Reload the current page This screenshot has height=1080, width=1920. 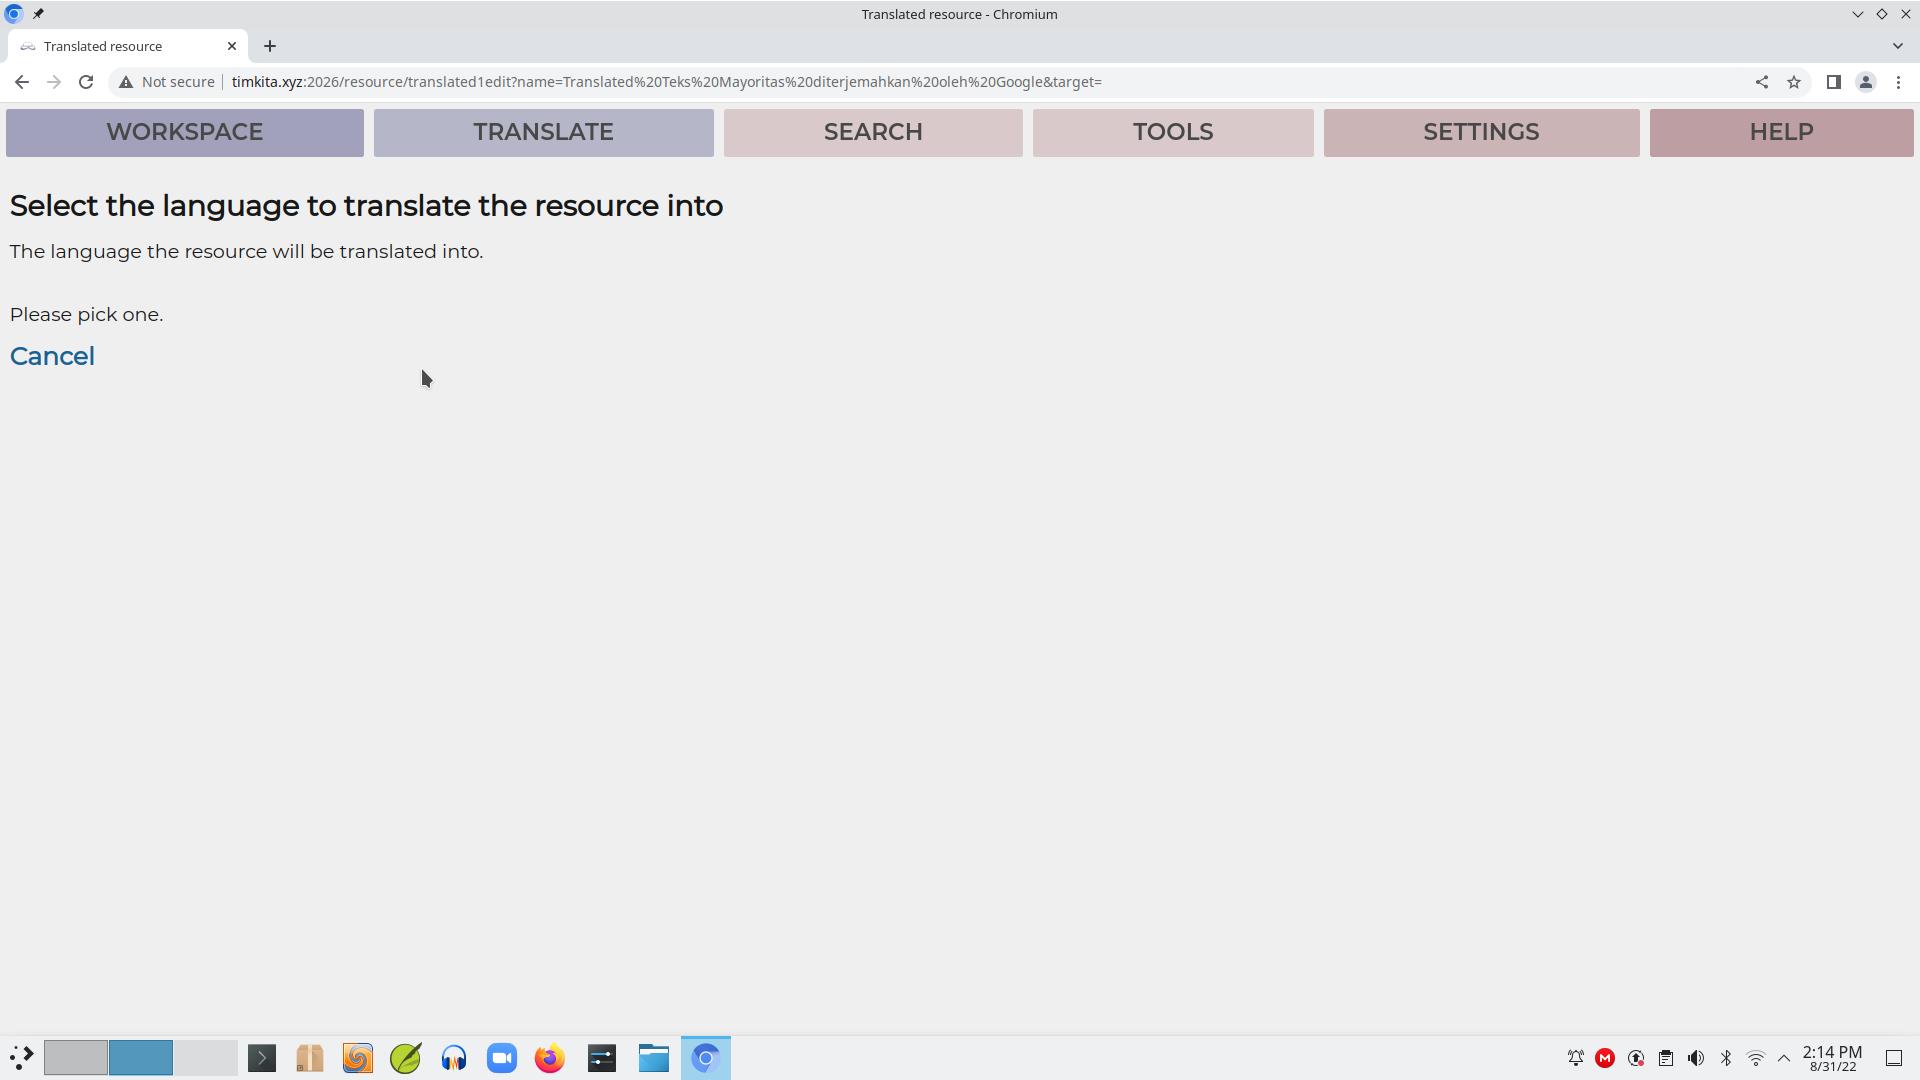pyautogui.click(x=86, y=82)
